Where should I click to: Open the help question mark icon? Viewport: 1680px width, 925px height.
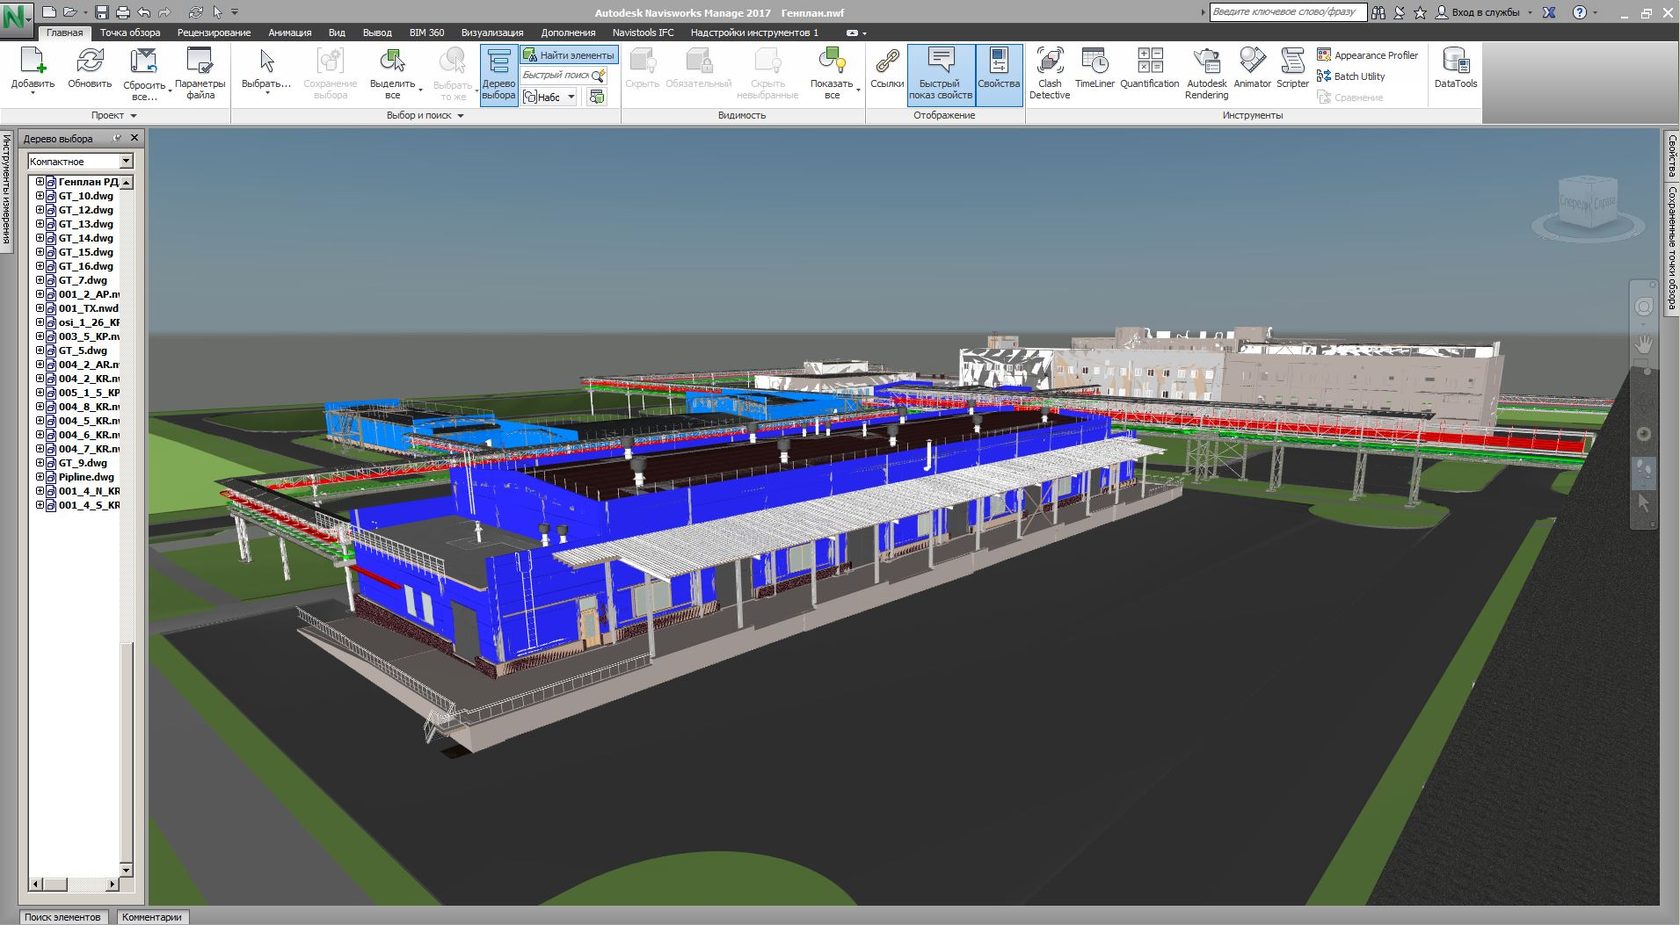point(1580,12)
